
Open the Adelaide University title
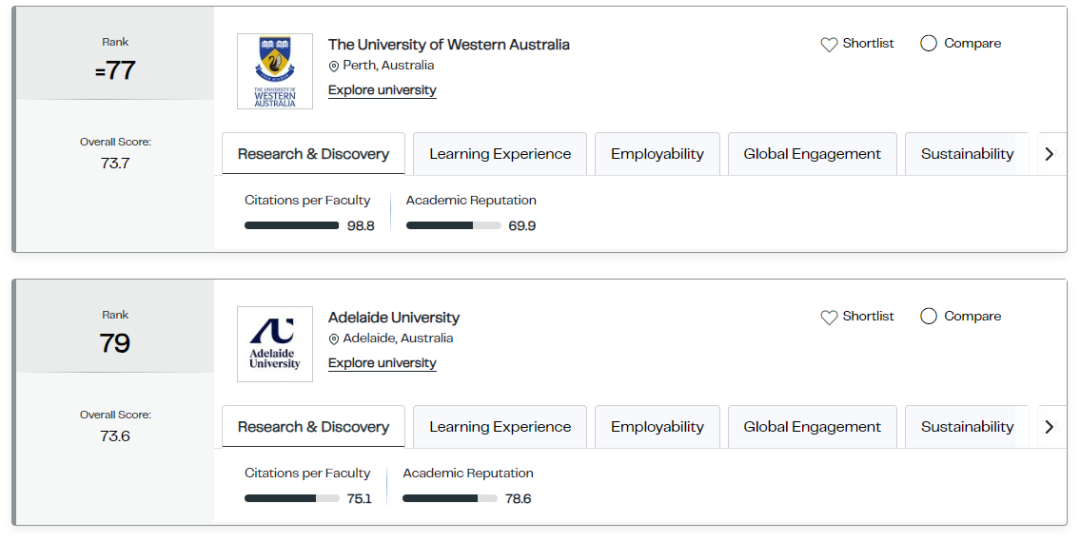[x=393, y=317]
